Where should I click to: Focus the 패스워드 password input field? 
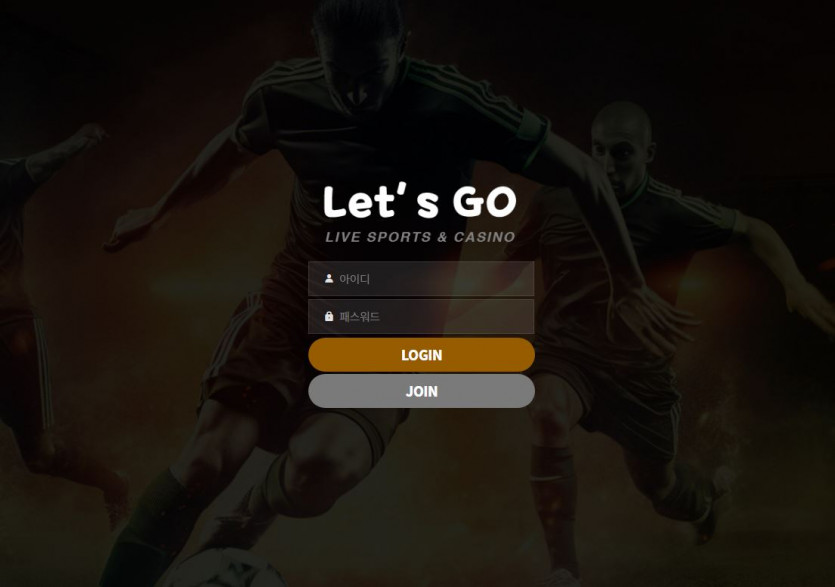click(421, 316)
